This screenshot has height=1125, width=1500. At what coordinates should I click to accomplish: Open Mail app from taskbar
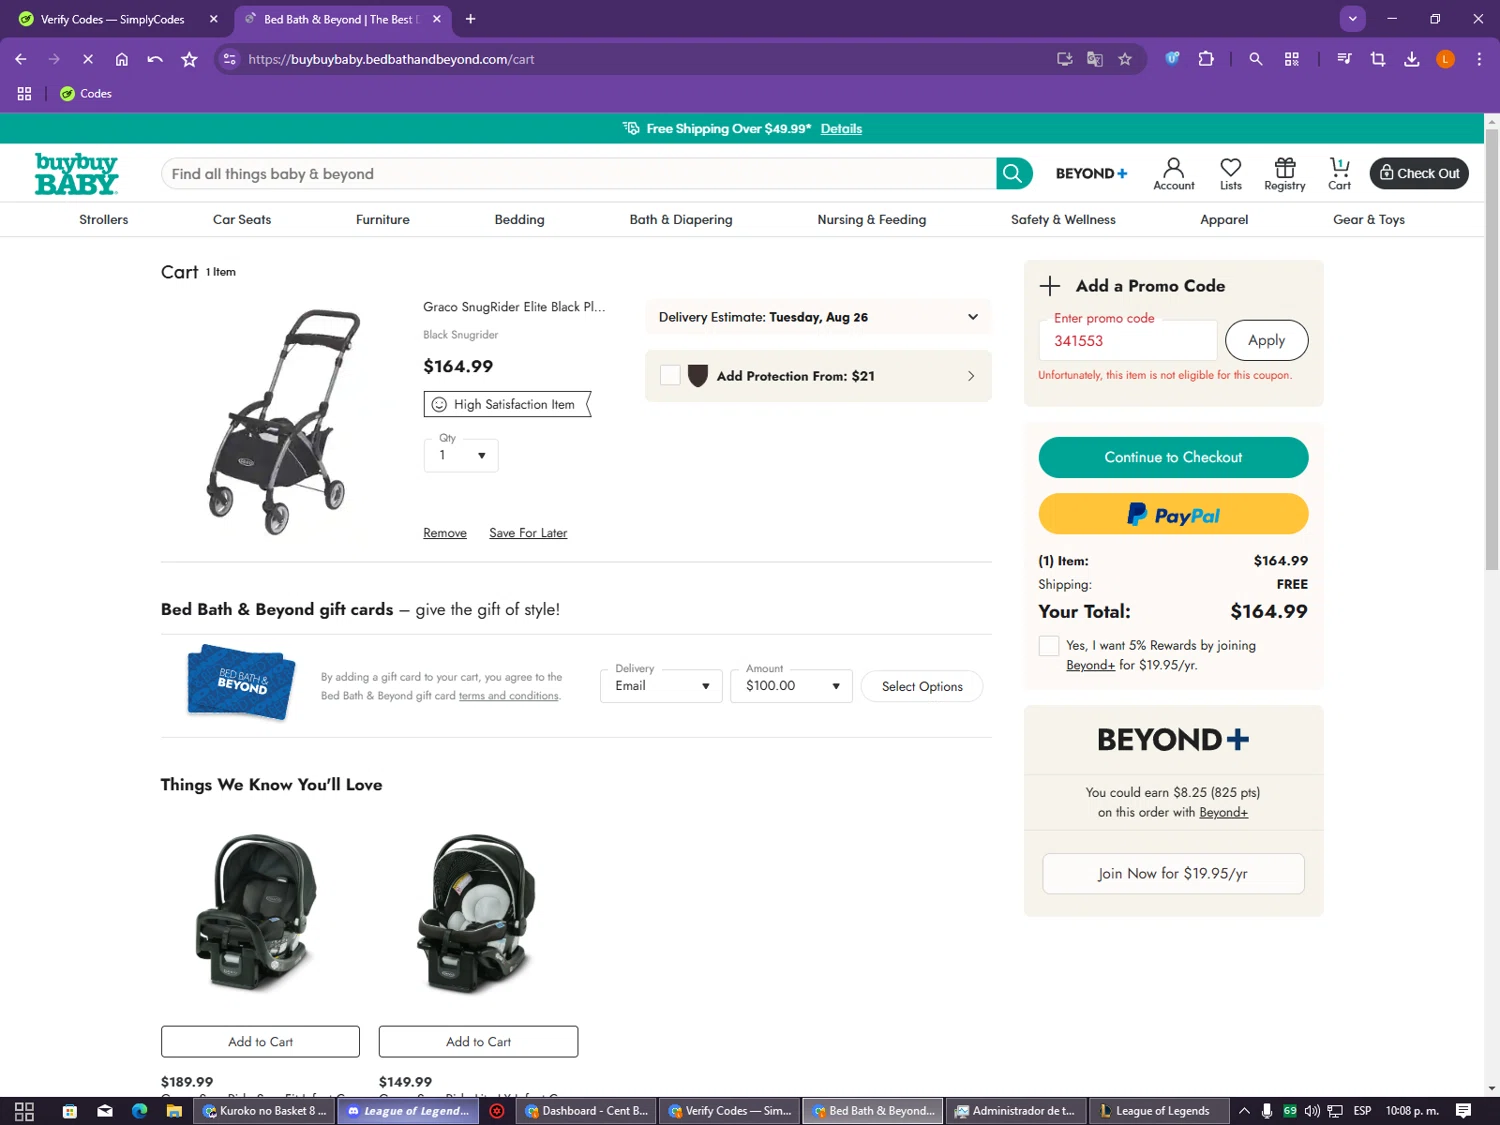coord(105,1111)
